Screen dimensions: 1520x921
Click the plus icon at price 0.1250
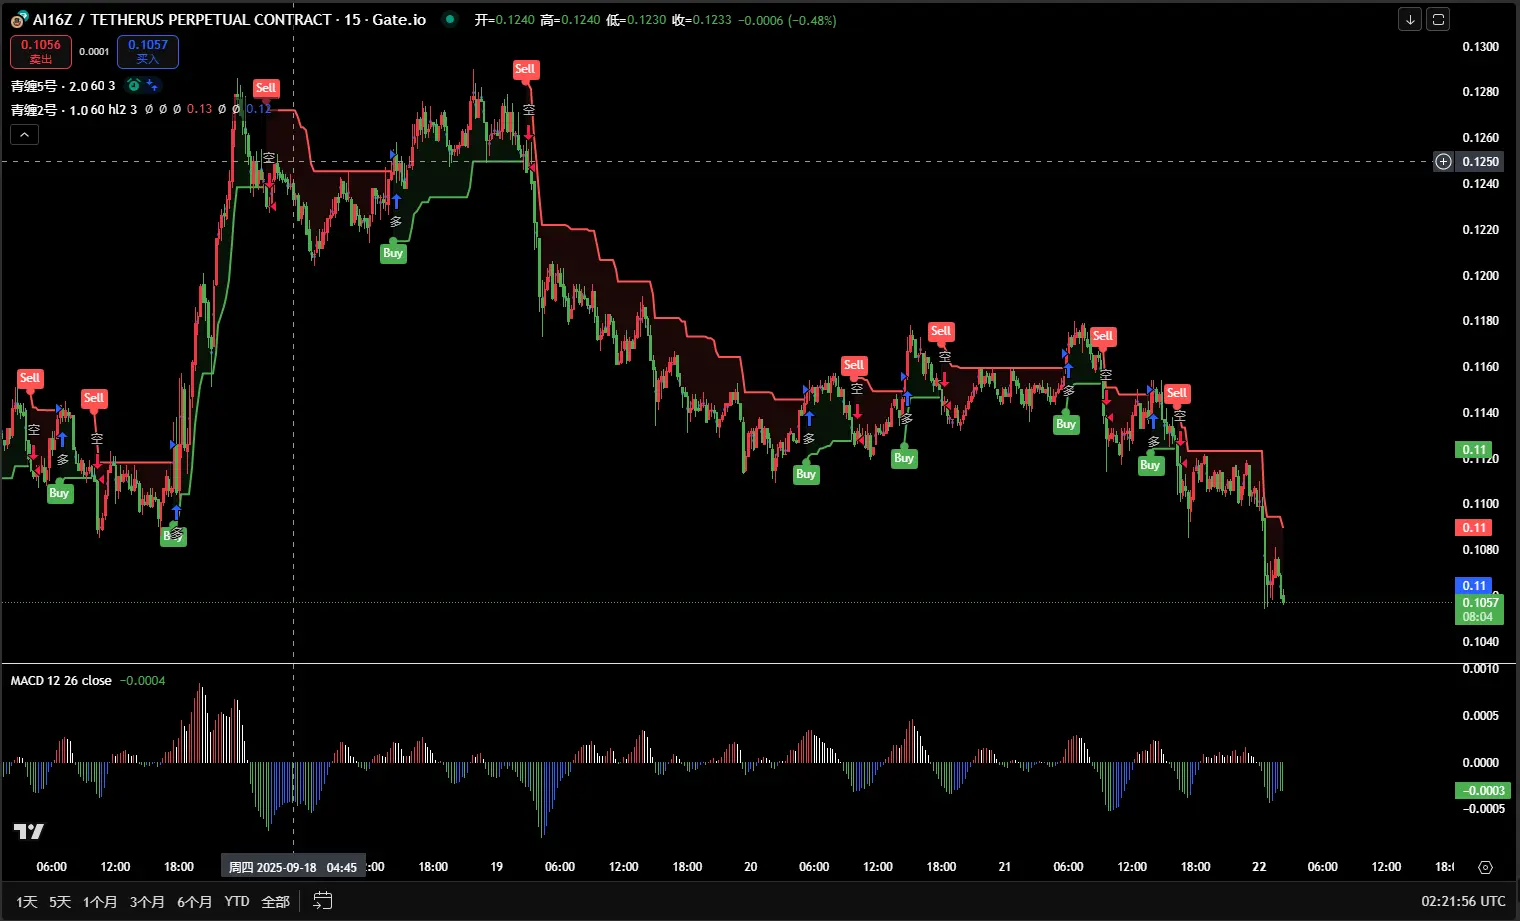(x=1443, y=161)
